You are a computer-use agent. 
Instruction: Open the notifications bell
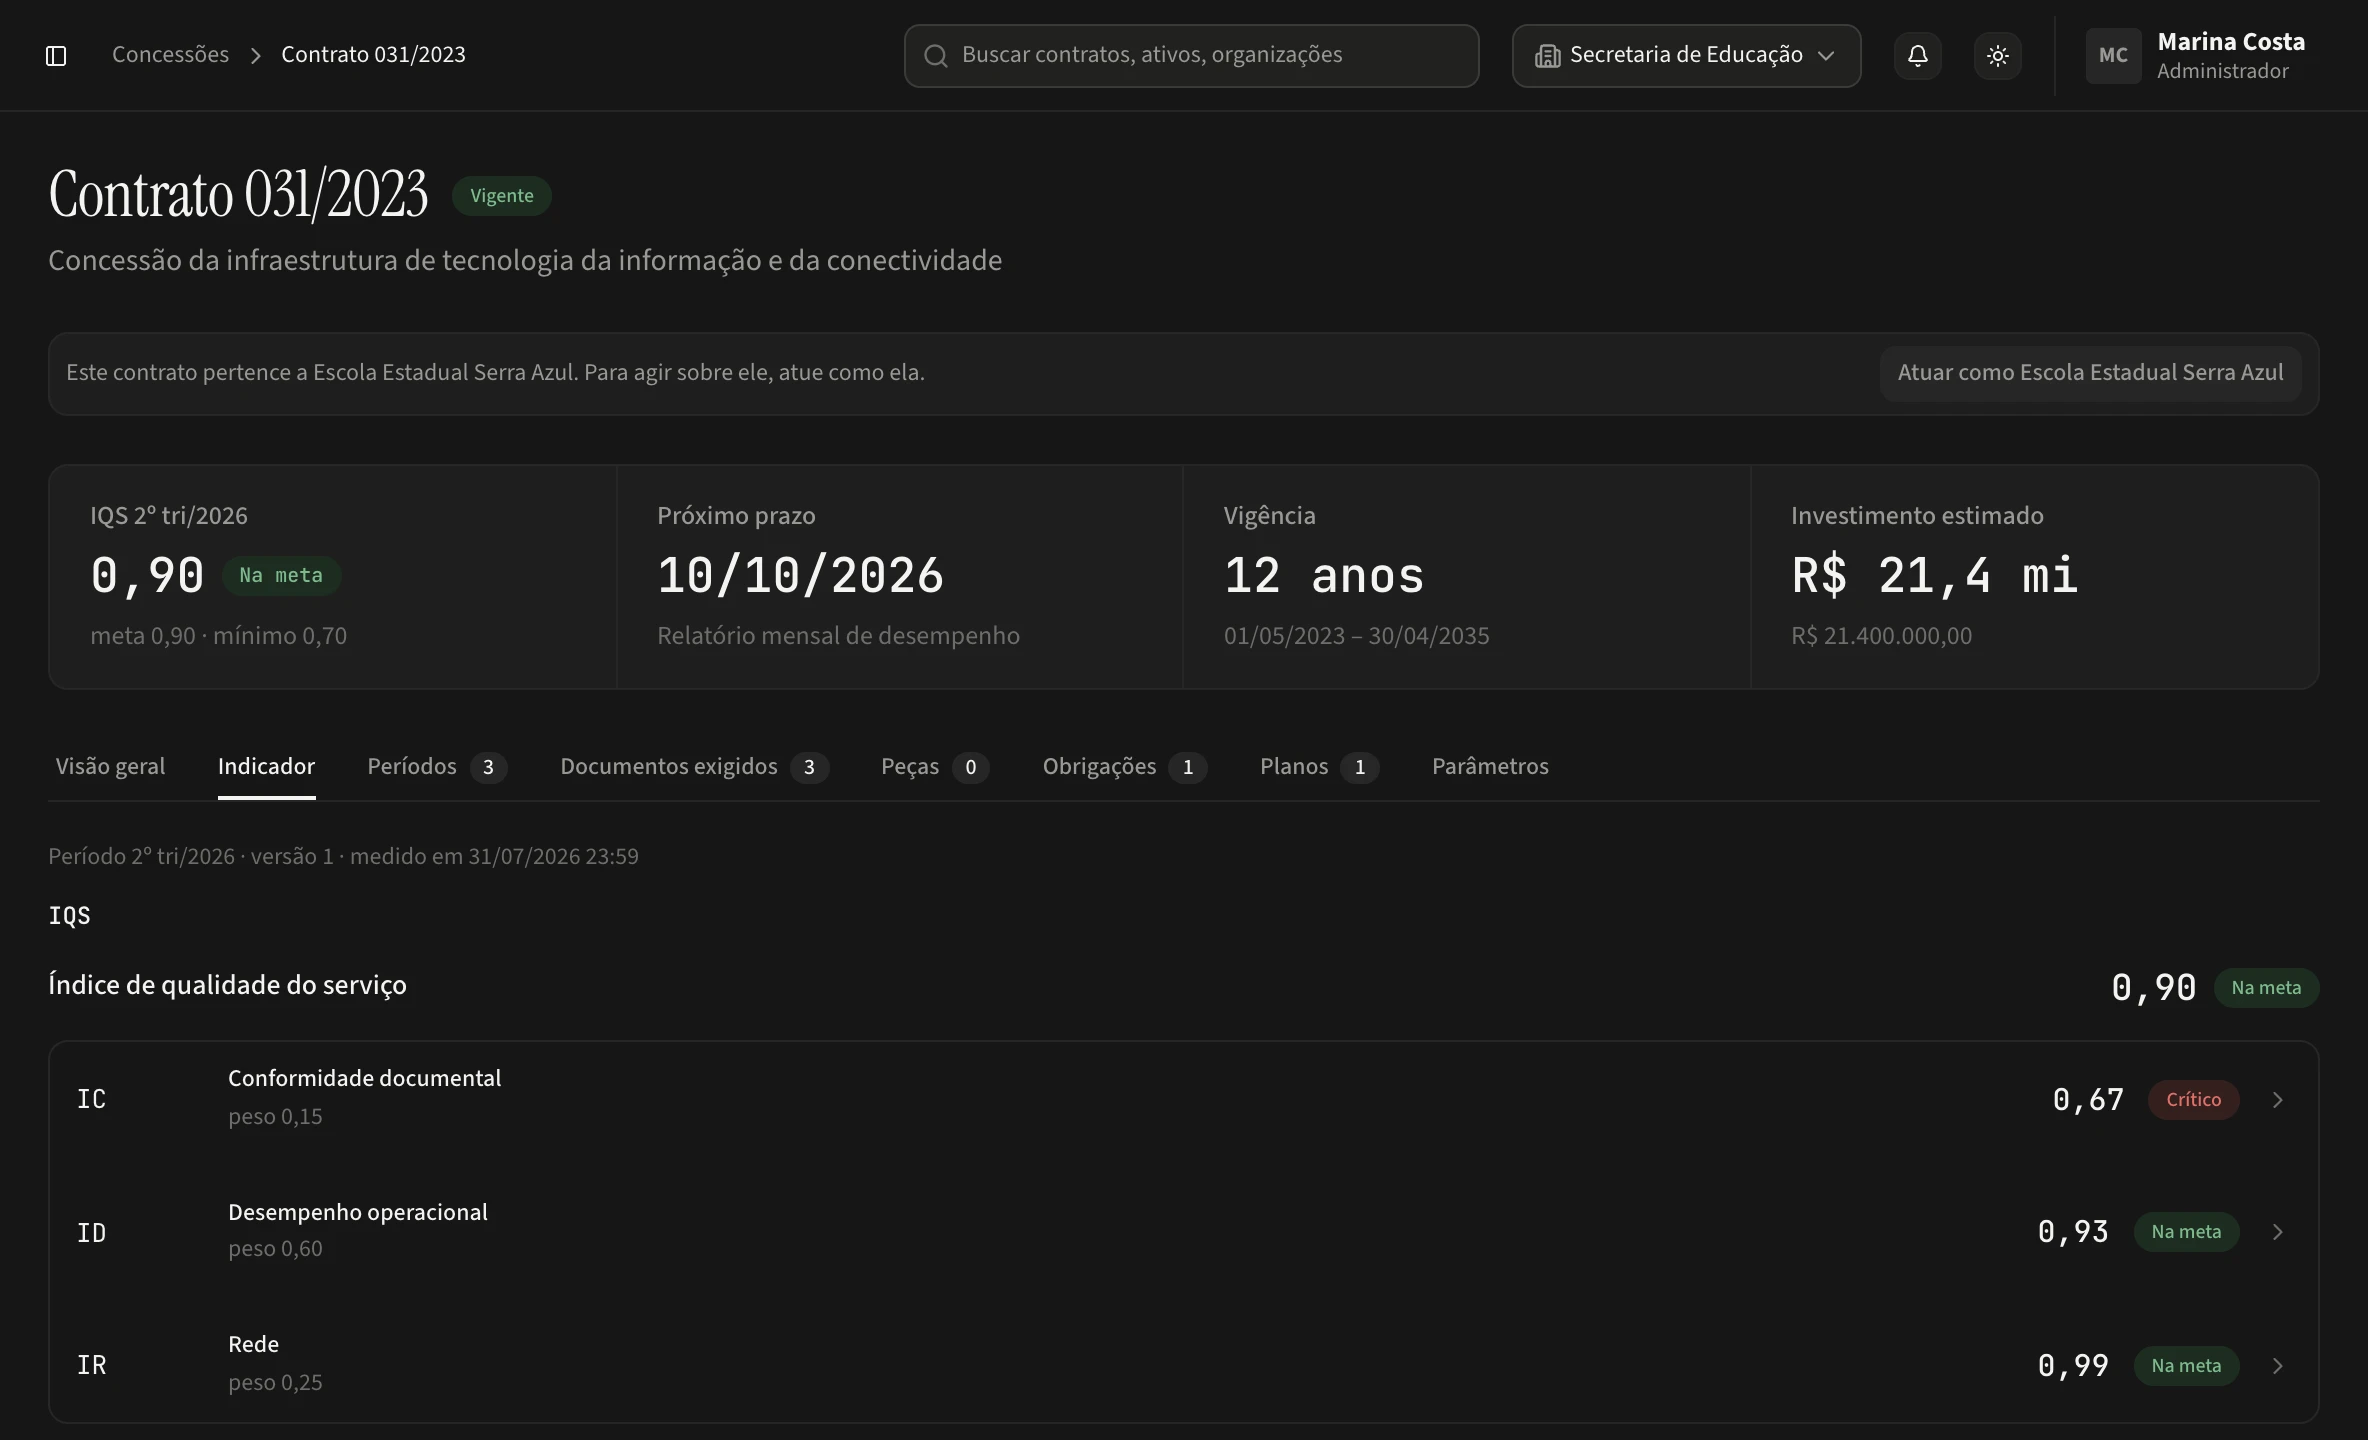pyautogui.click(x=1917, y=55)
